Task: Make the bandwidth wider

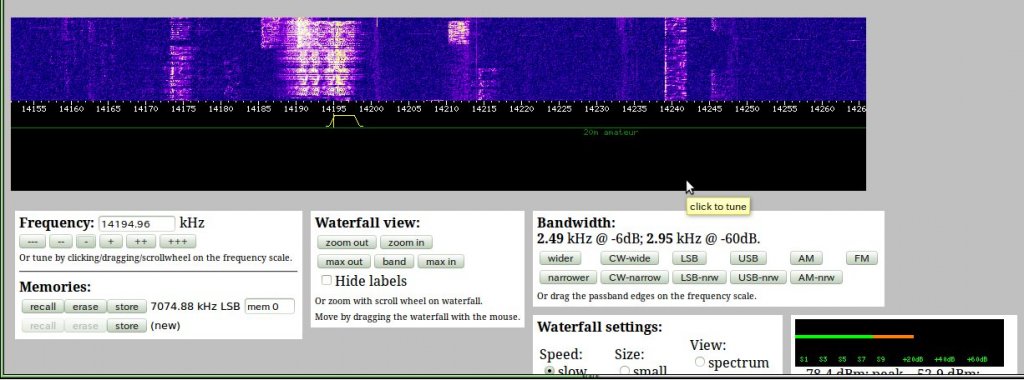Action: coord(560,259)
